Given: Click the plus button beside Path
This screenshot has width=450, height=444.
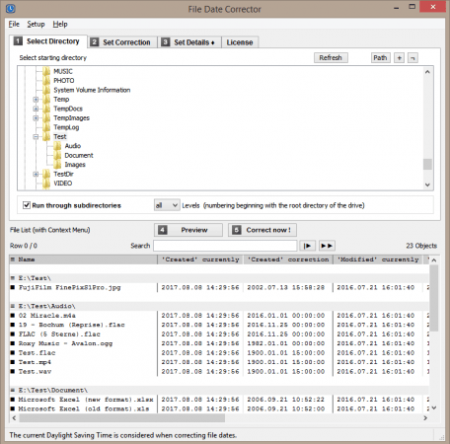Looking at the screenshot, I should (399, 58).
